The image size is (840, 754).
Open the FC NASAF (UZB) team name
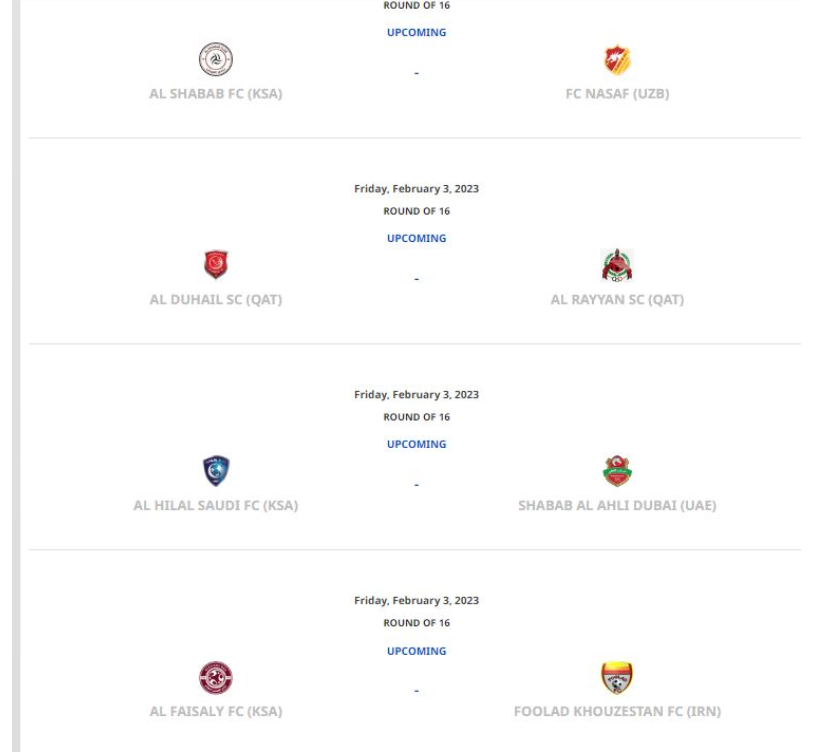617,94
